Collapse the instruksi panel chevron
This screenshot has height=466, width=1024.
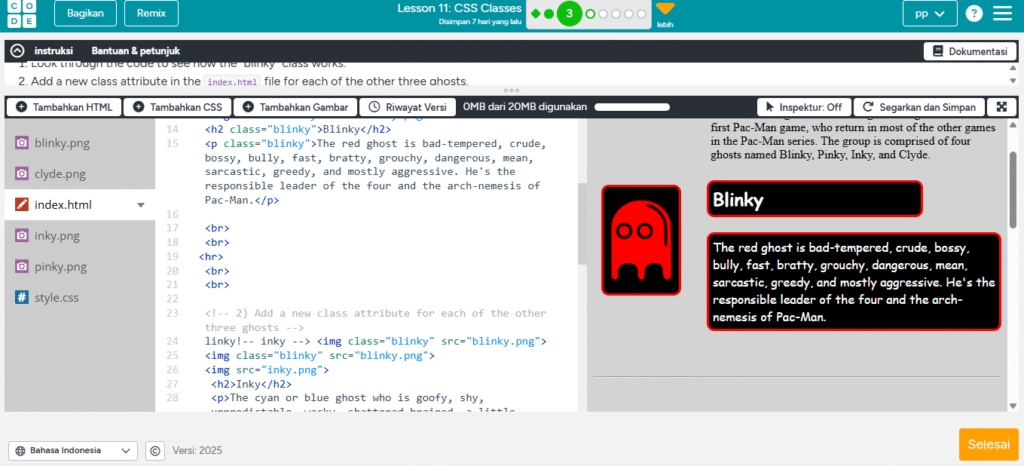tap(17, 50)
